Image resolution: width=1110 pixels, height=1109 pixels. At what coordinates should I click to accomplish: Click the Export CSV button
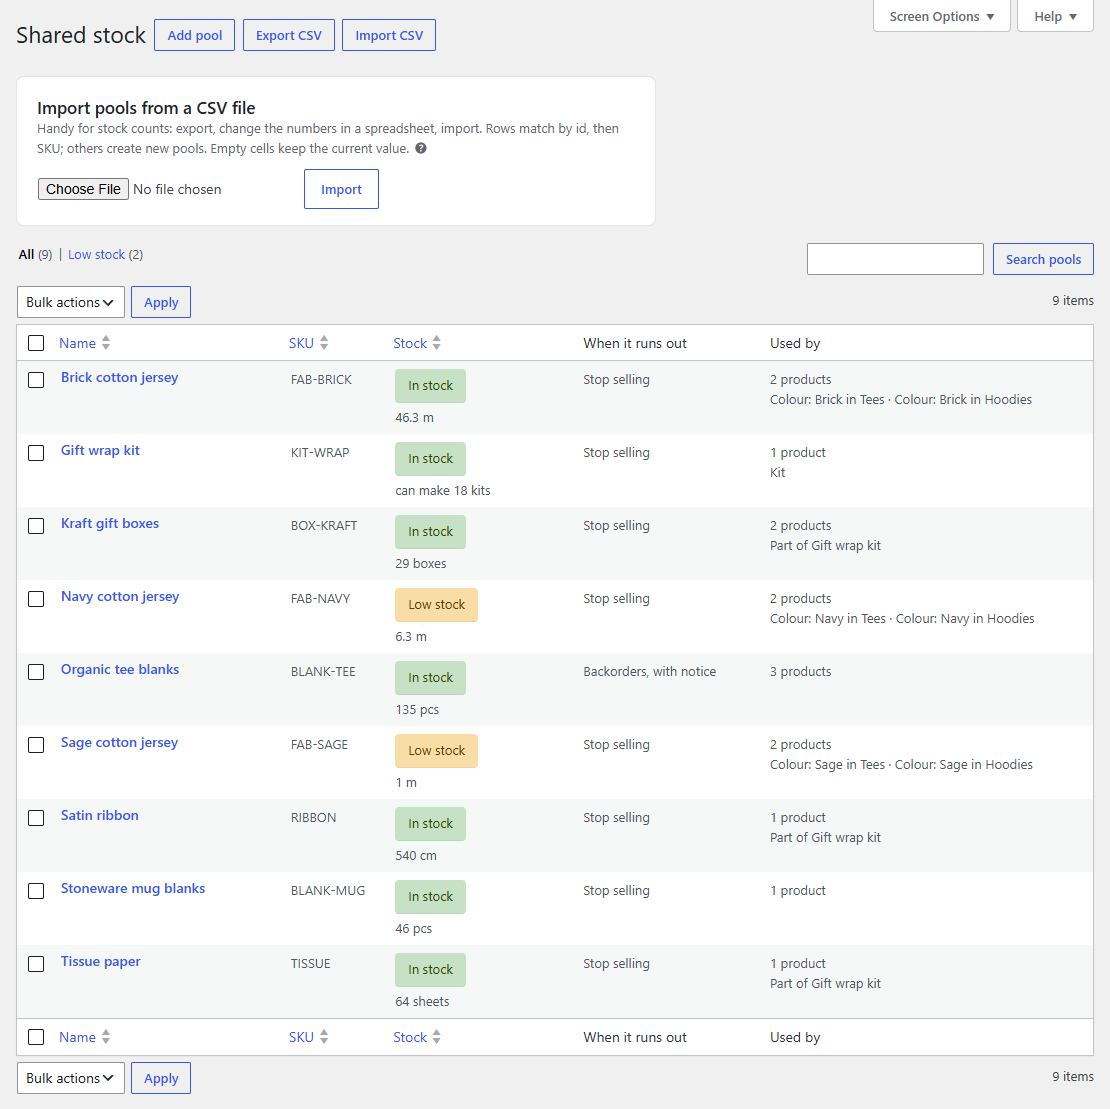click(289, 35)
